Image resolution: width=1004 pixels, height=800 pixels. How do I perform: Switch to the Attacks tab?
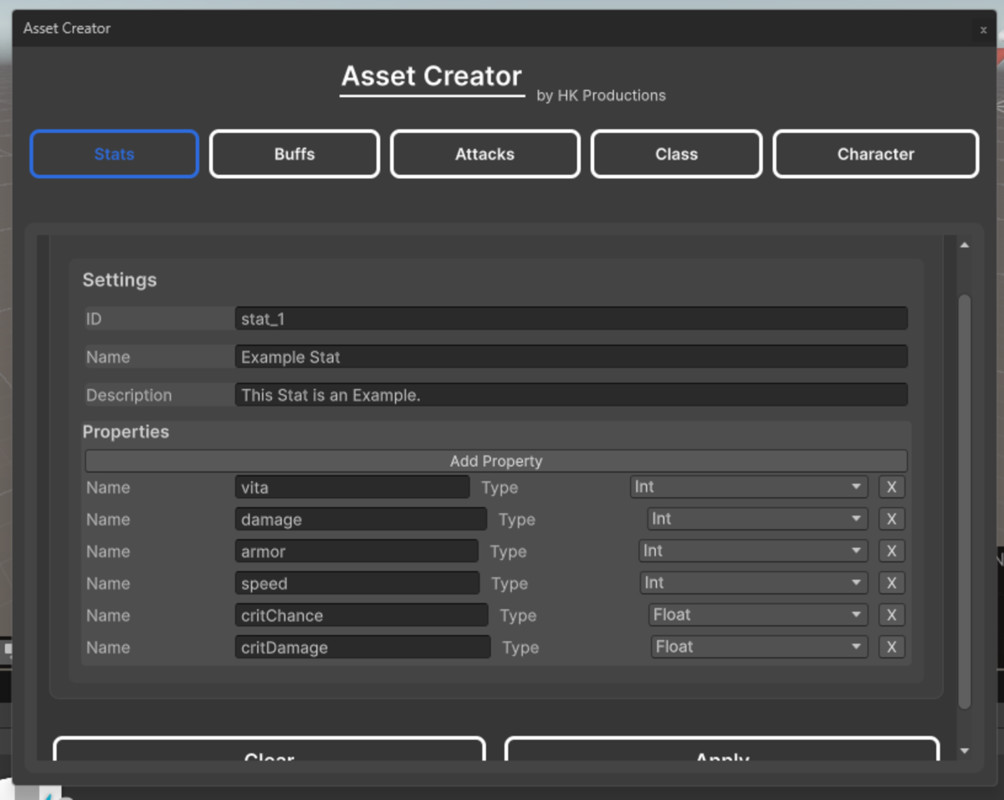tap(484, 154)
